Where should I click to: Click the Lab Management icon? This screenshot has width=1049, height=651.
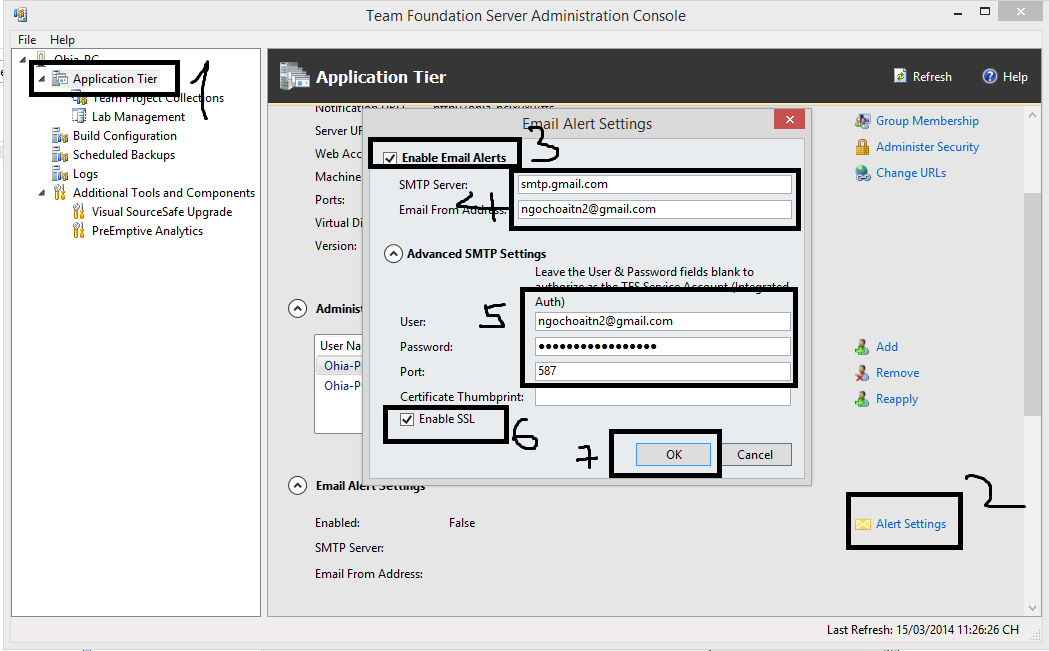pyautogui.click(x=79, y=116)
